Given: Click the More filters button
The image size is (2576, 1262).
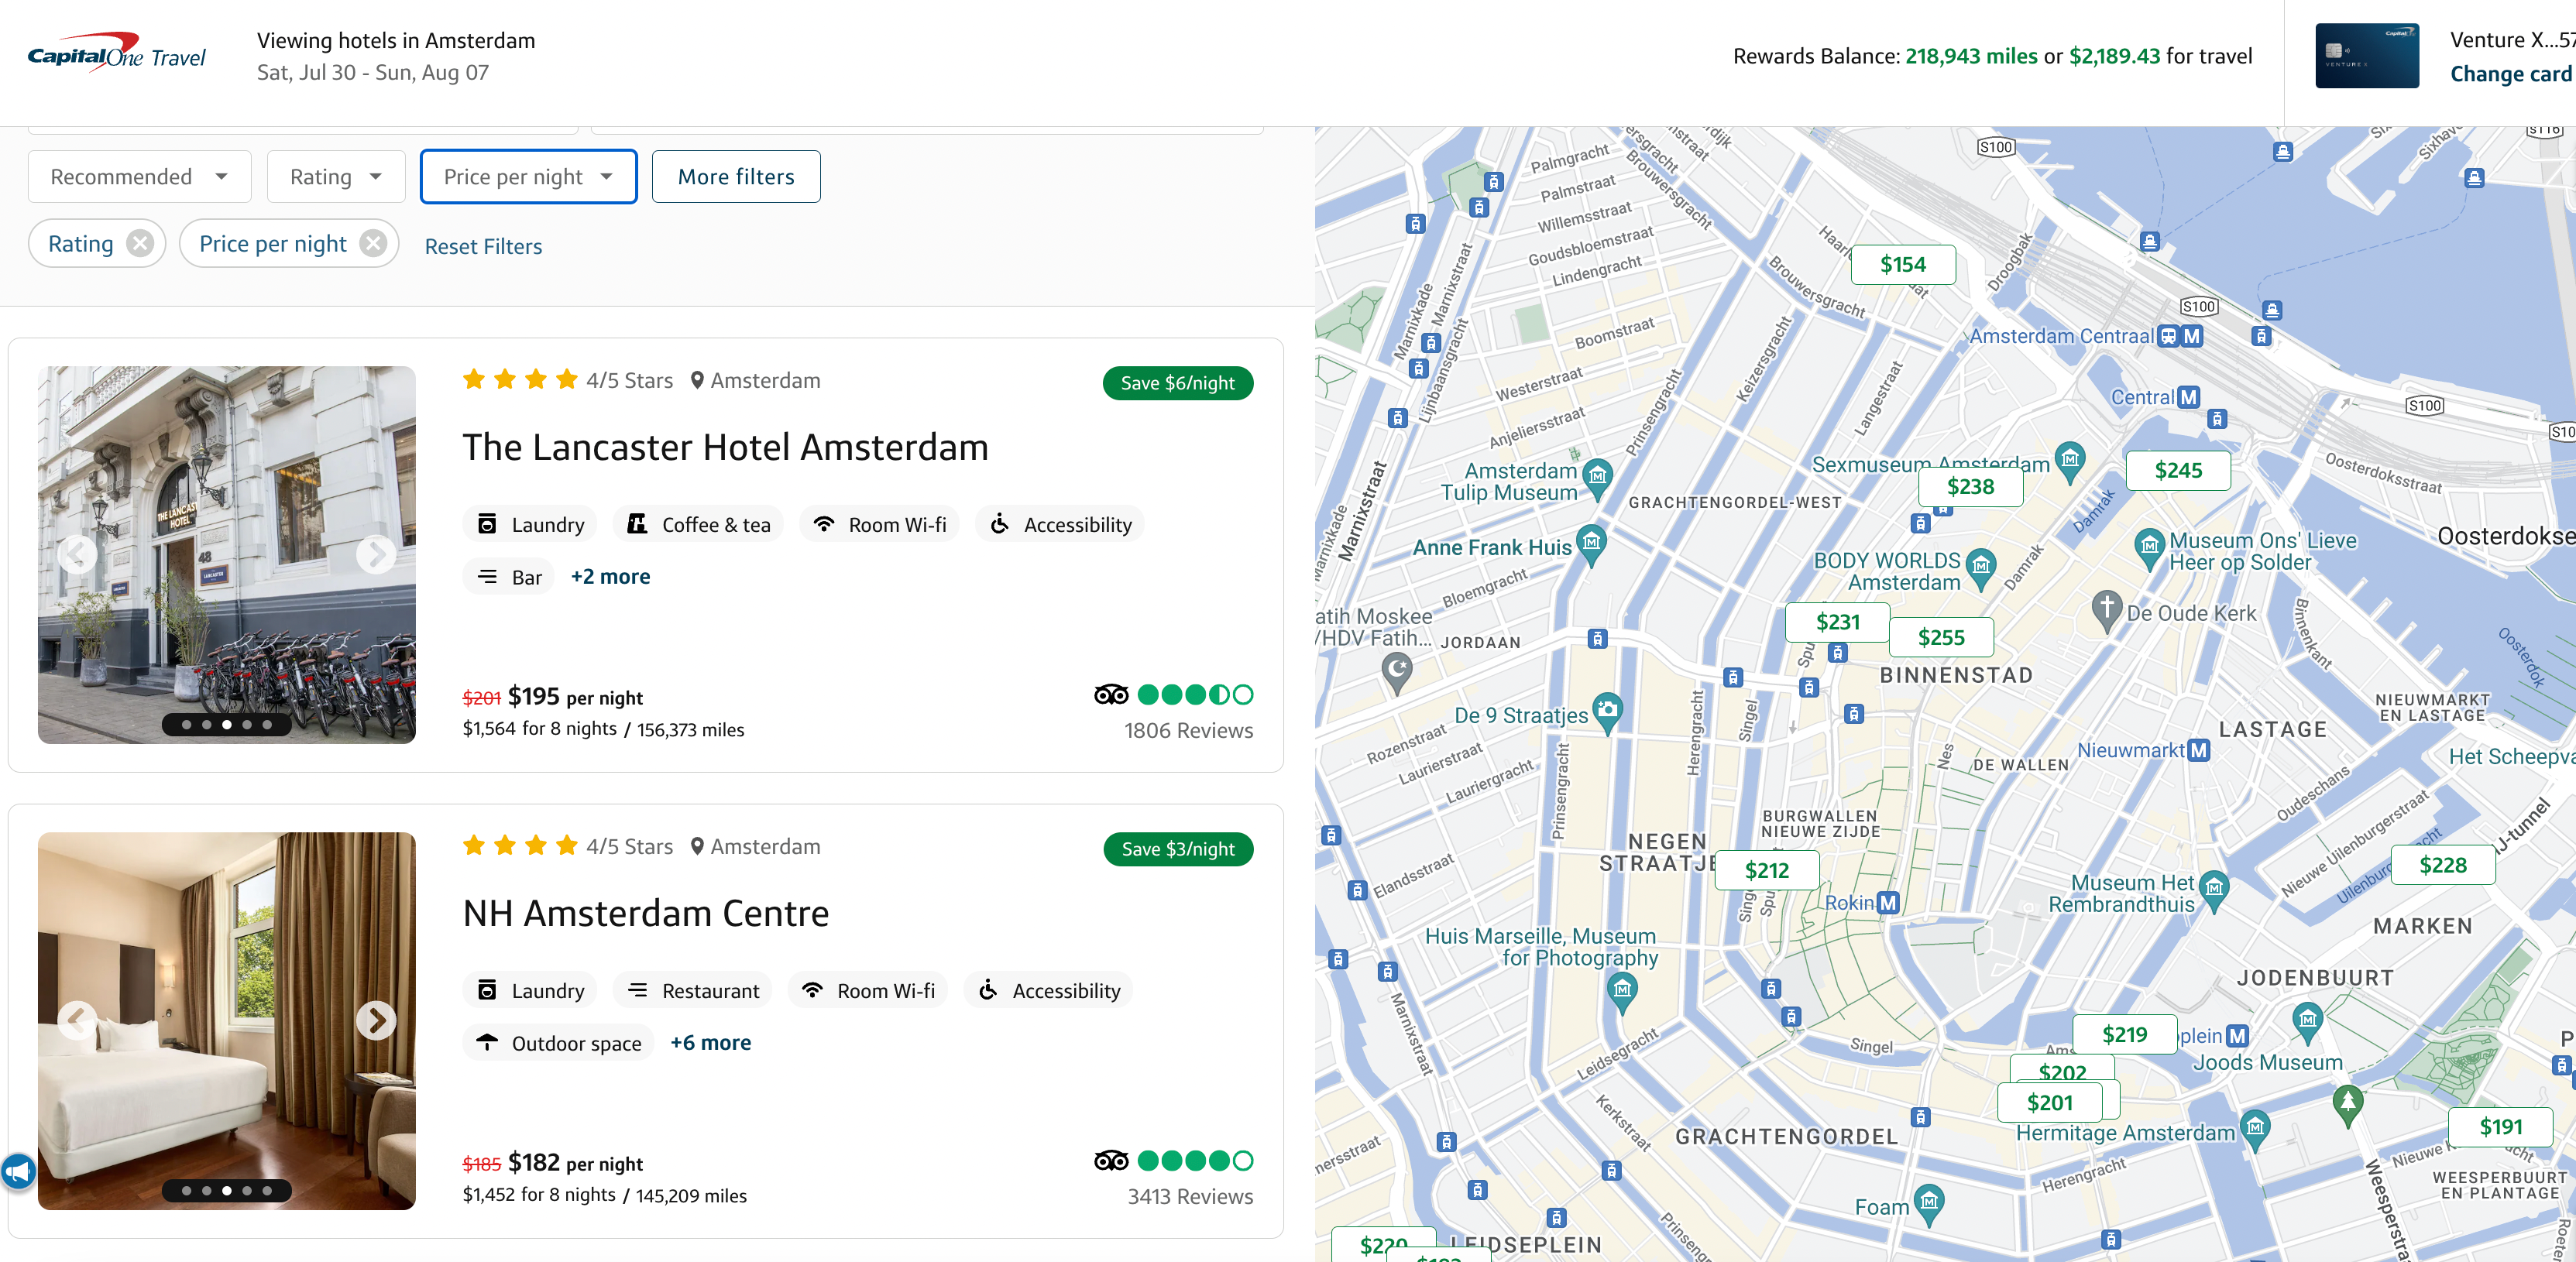Looking at the screenshot, I should [736, 176].
